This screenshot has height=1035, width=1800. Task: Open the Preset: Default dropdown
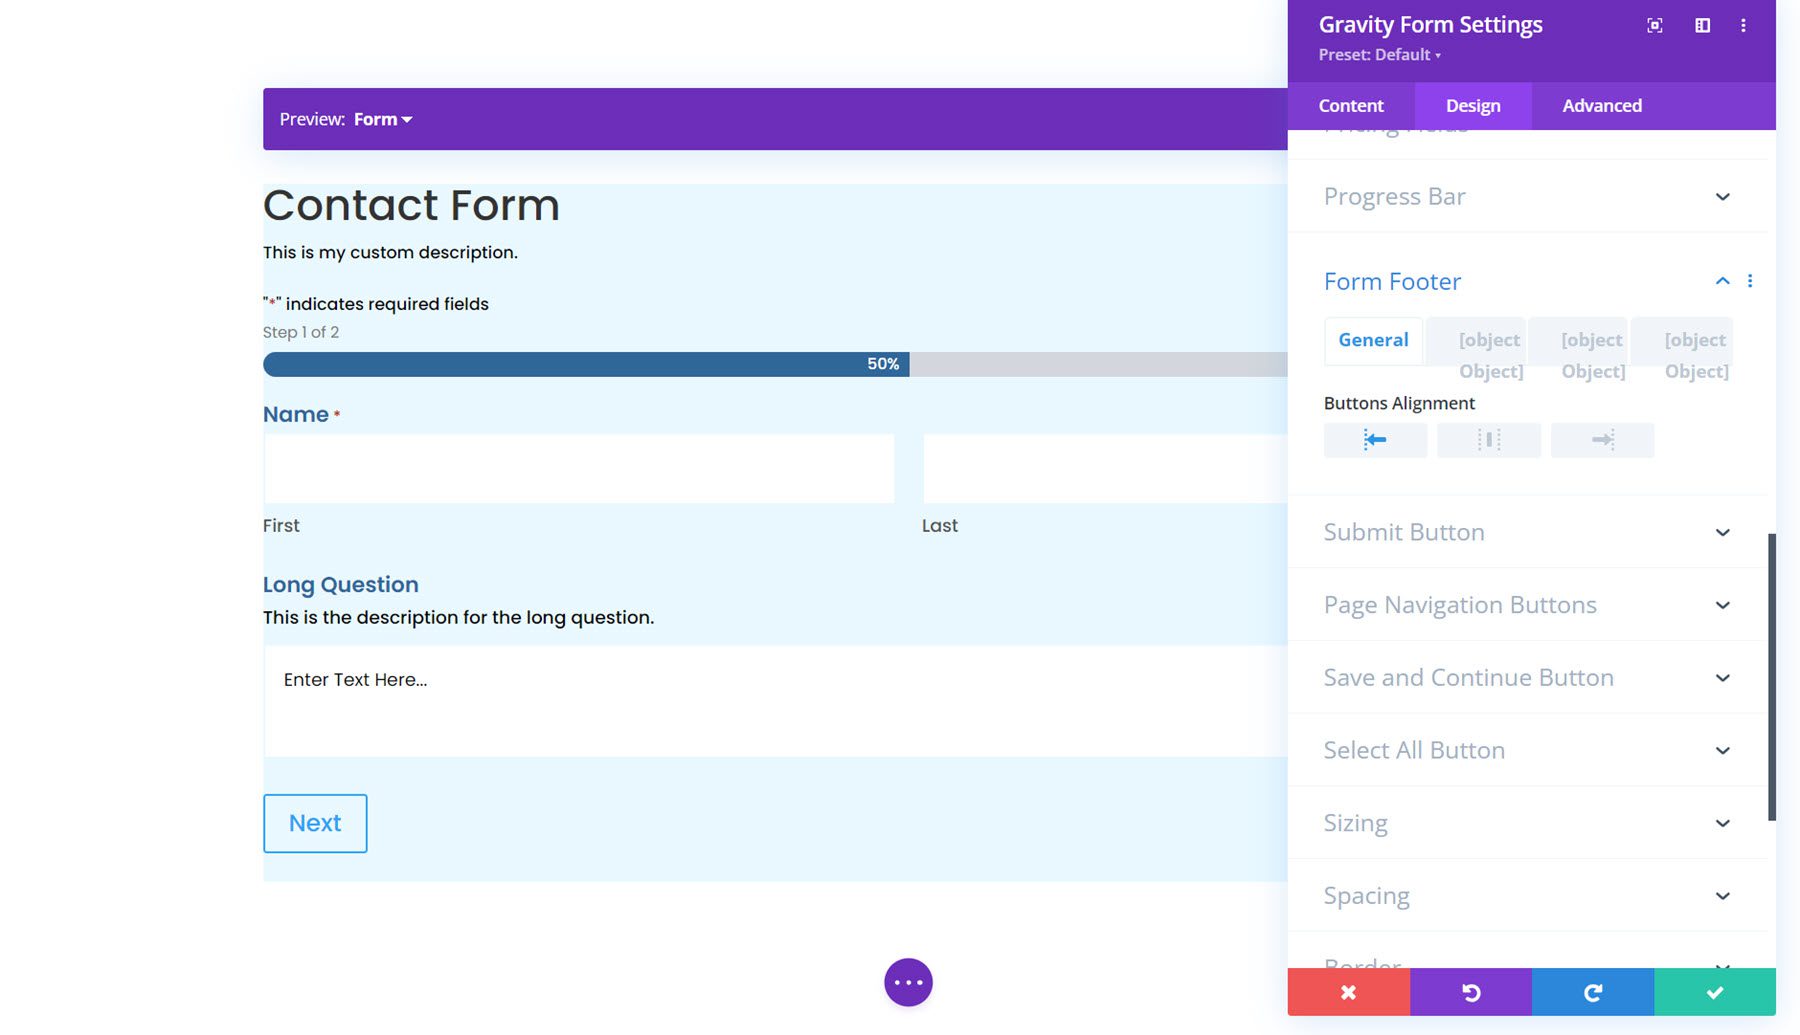pos(1379,55)
